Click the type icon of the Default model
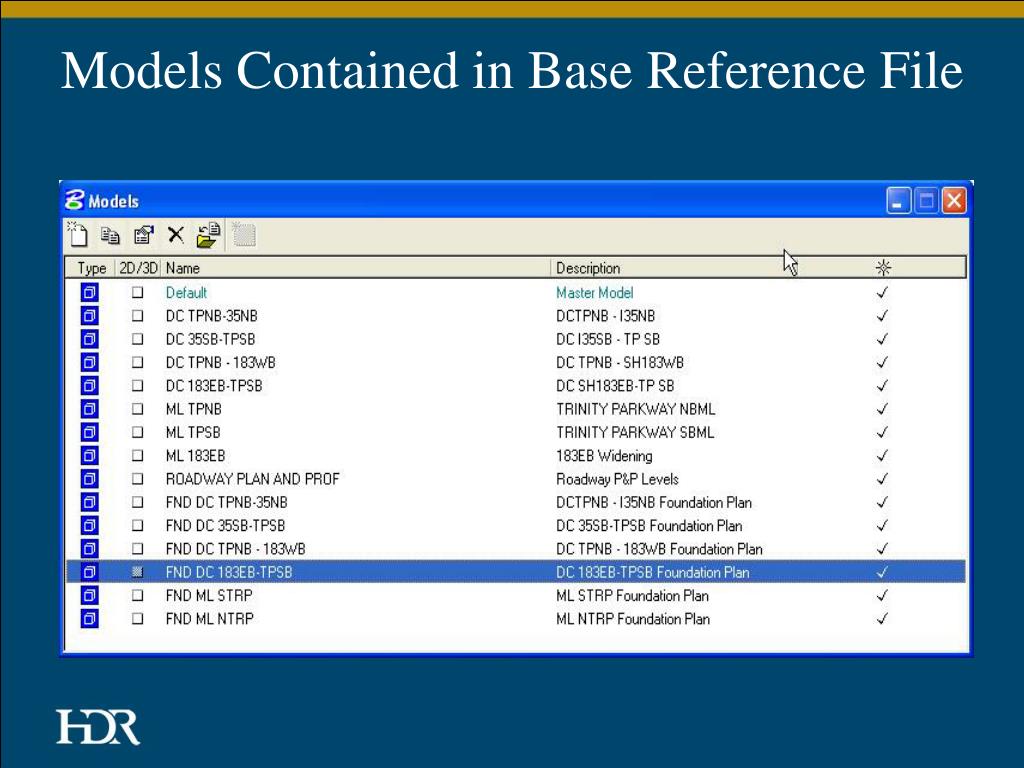1024x768 pixels. point(89,293)
